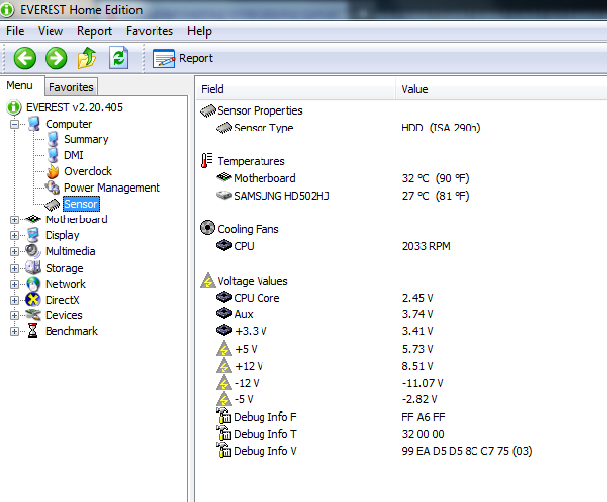The image size is (607, 502).
Task: Expand the Storage tree node
Action: pyautogui.click(x=14, y=268)
